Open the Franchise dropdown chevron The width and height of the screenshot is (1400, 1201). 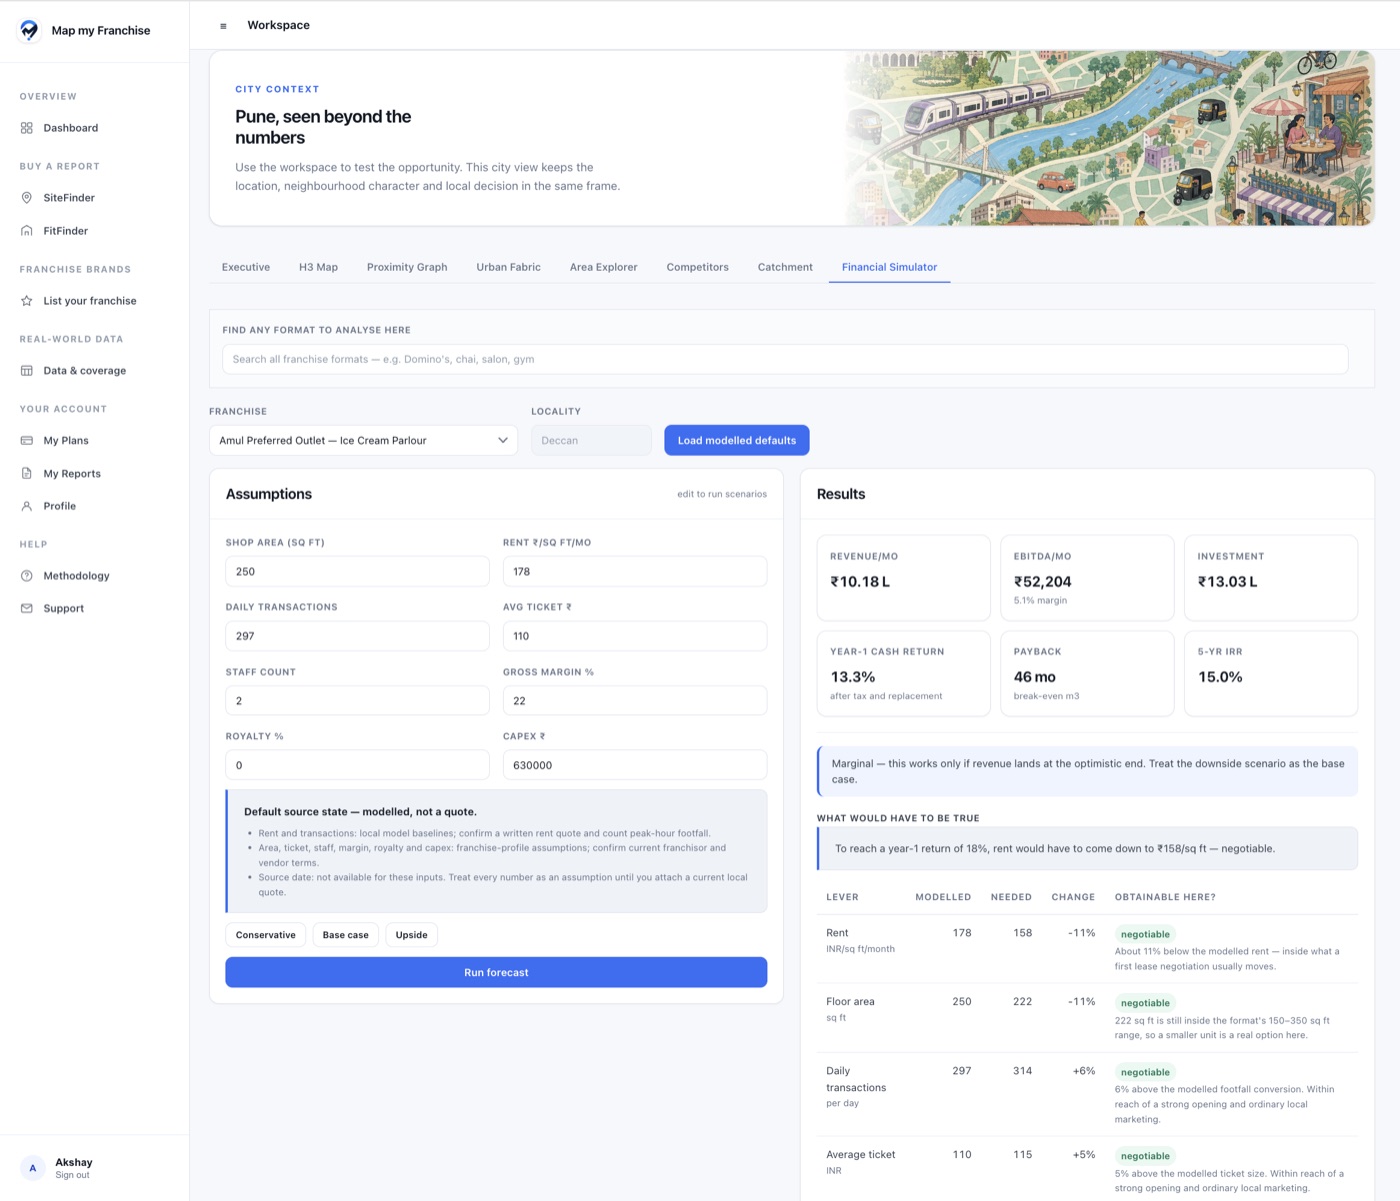pos(503,440)
